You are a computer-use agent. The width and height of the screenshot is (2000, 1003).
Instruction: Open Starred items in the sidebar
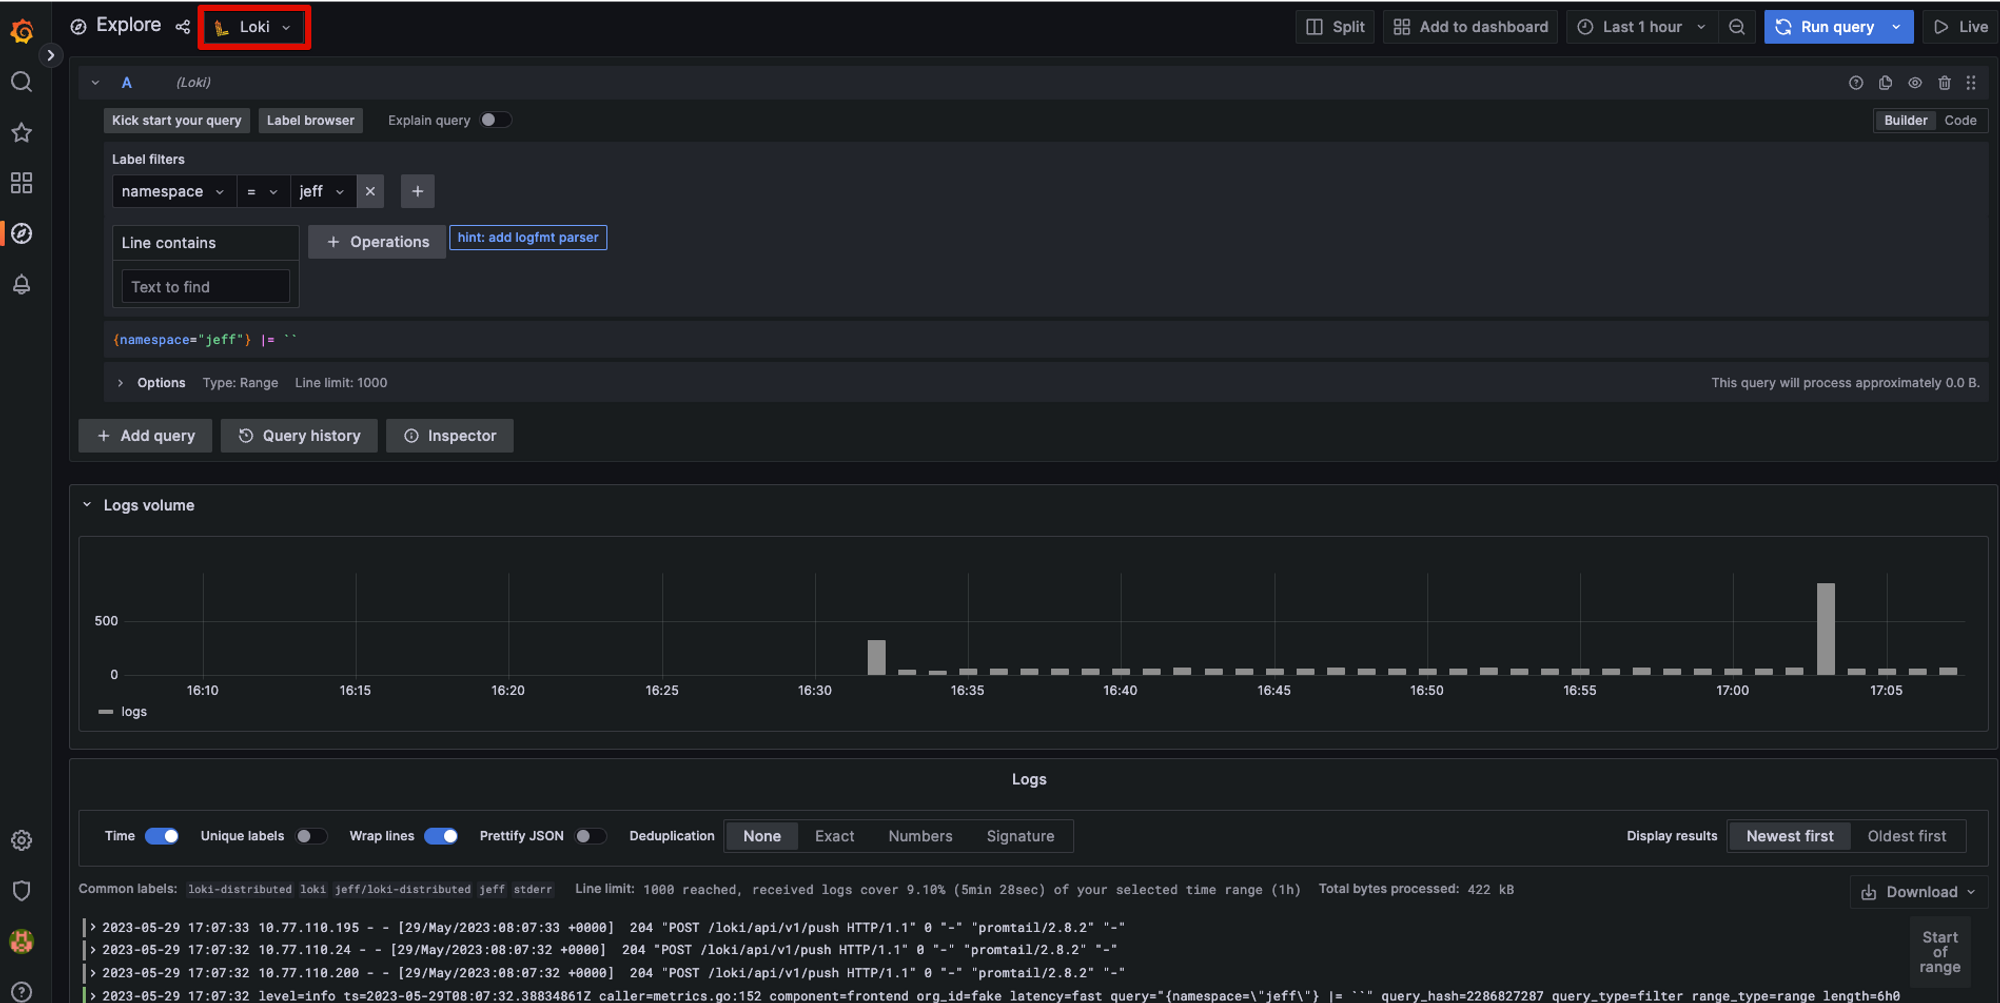tap(21, 132)
